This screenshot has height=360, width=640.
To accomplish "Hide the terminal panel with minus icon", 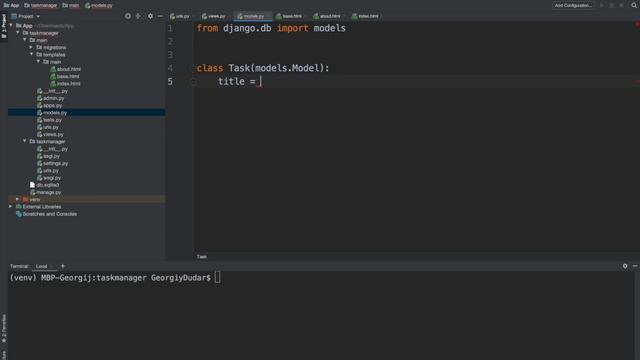I will [635, 266].
